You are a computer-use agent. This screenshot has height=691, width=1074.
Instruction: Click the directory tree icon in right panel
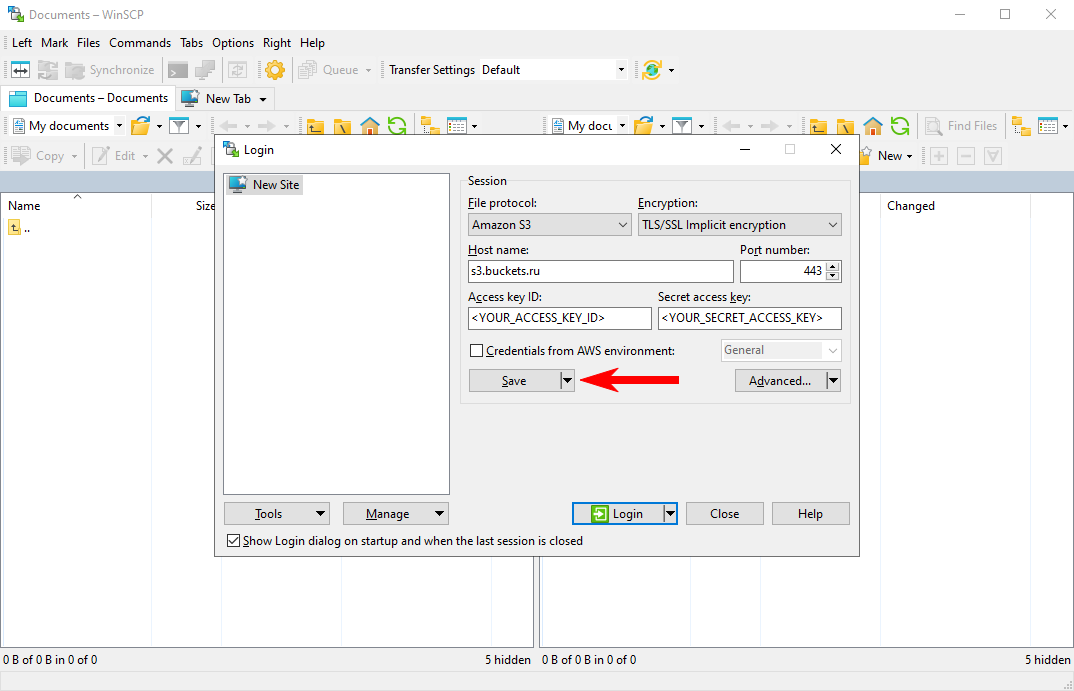click(x=1021, y=126)
